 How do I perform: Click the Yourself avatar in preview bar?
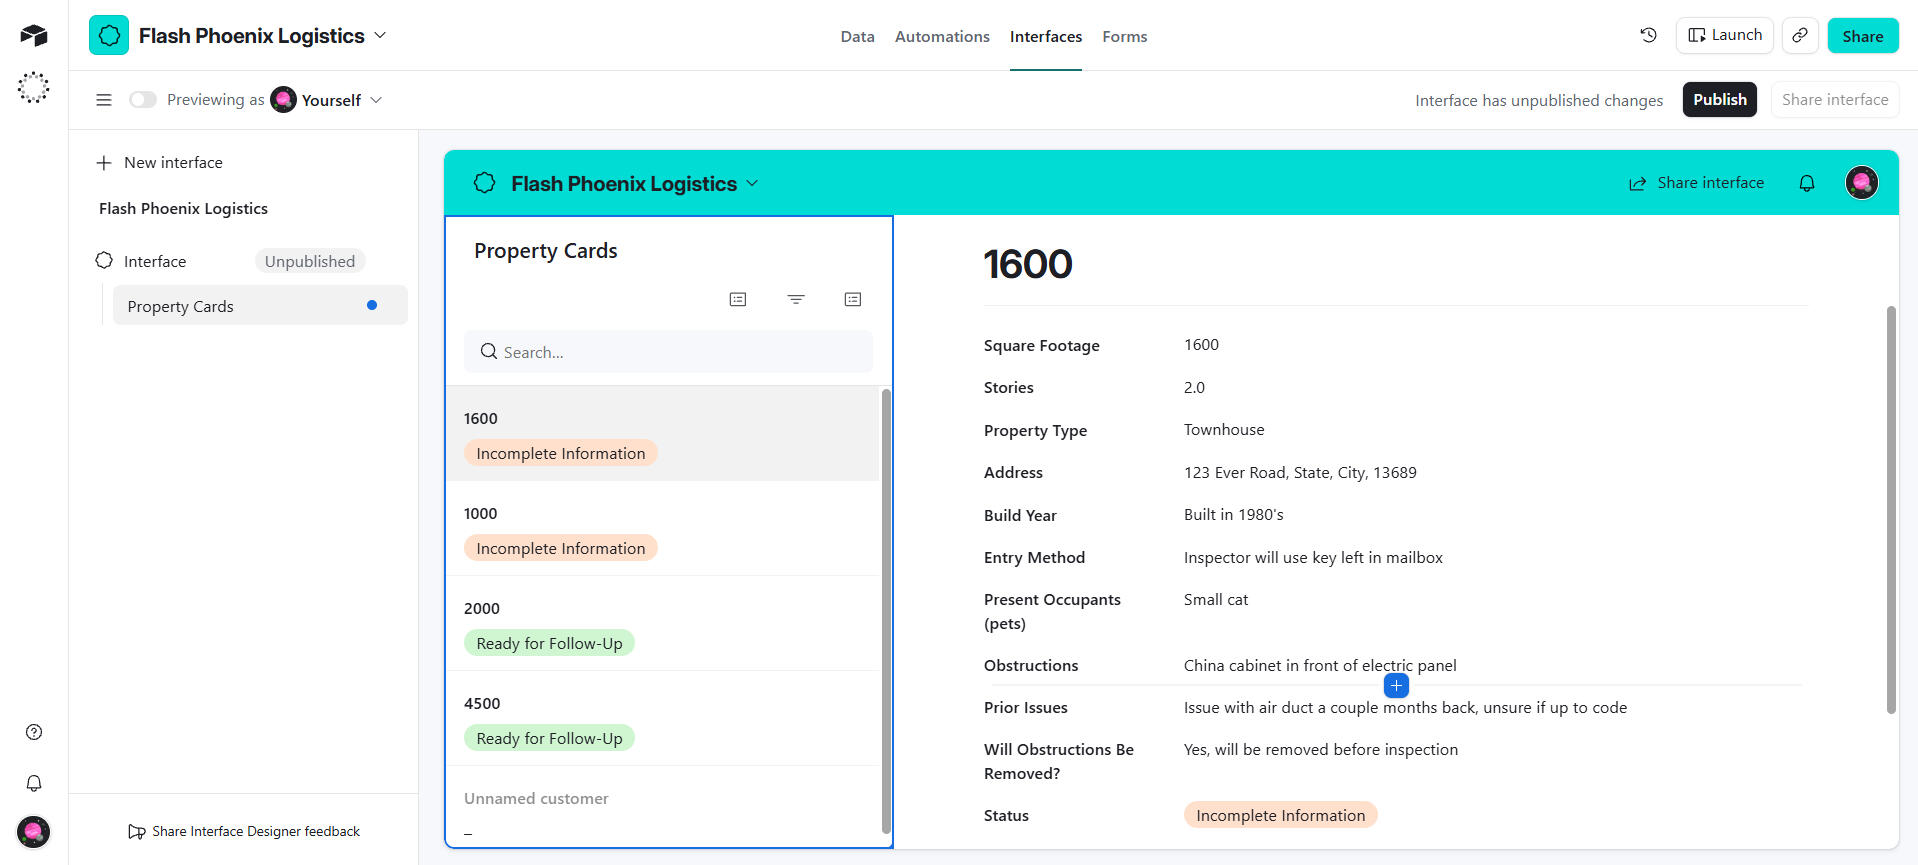point(283,100)
